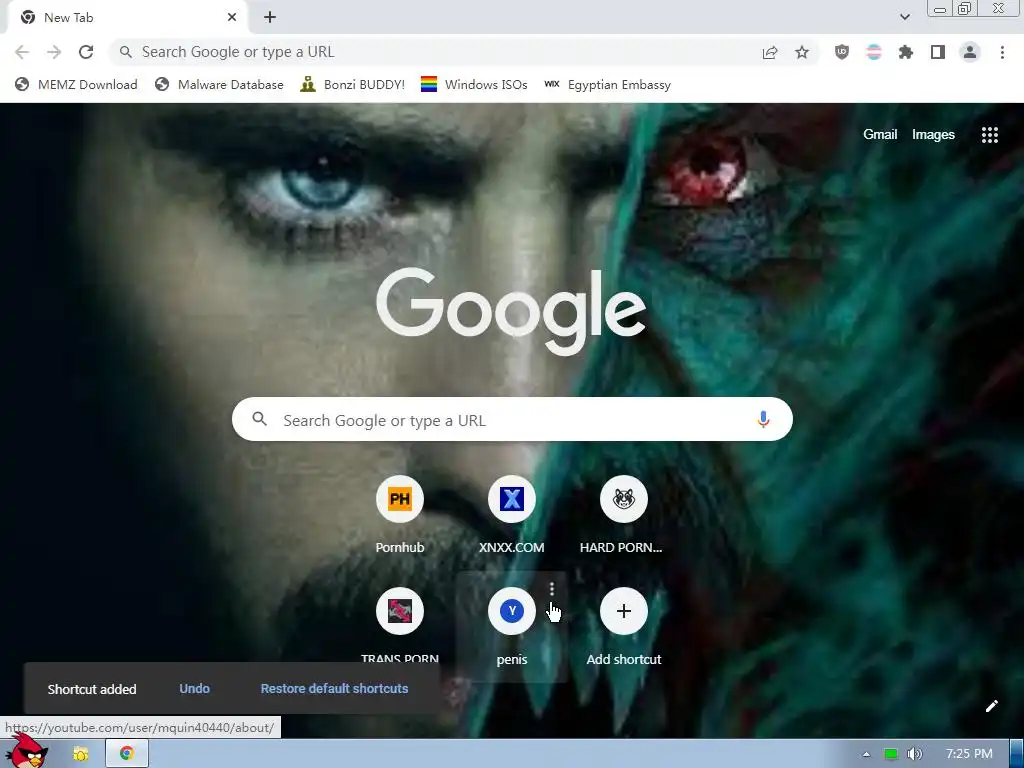
Task: Expand the tab search chevron
Action: [x=905, y=17]
